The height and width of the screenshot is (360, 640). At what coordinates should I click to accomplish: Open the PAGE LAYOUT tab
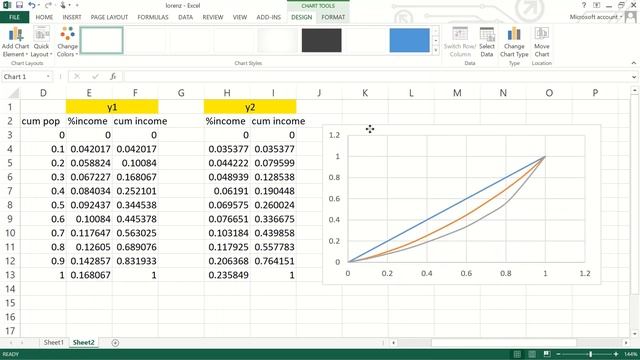109,17
